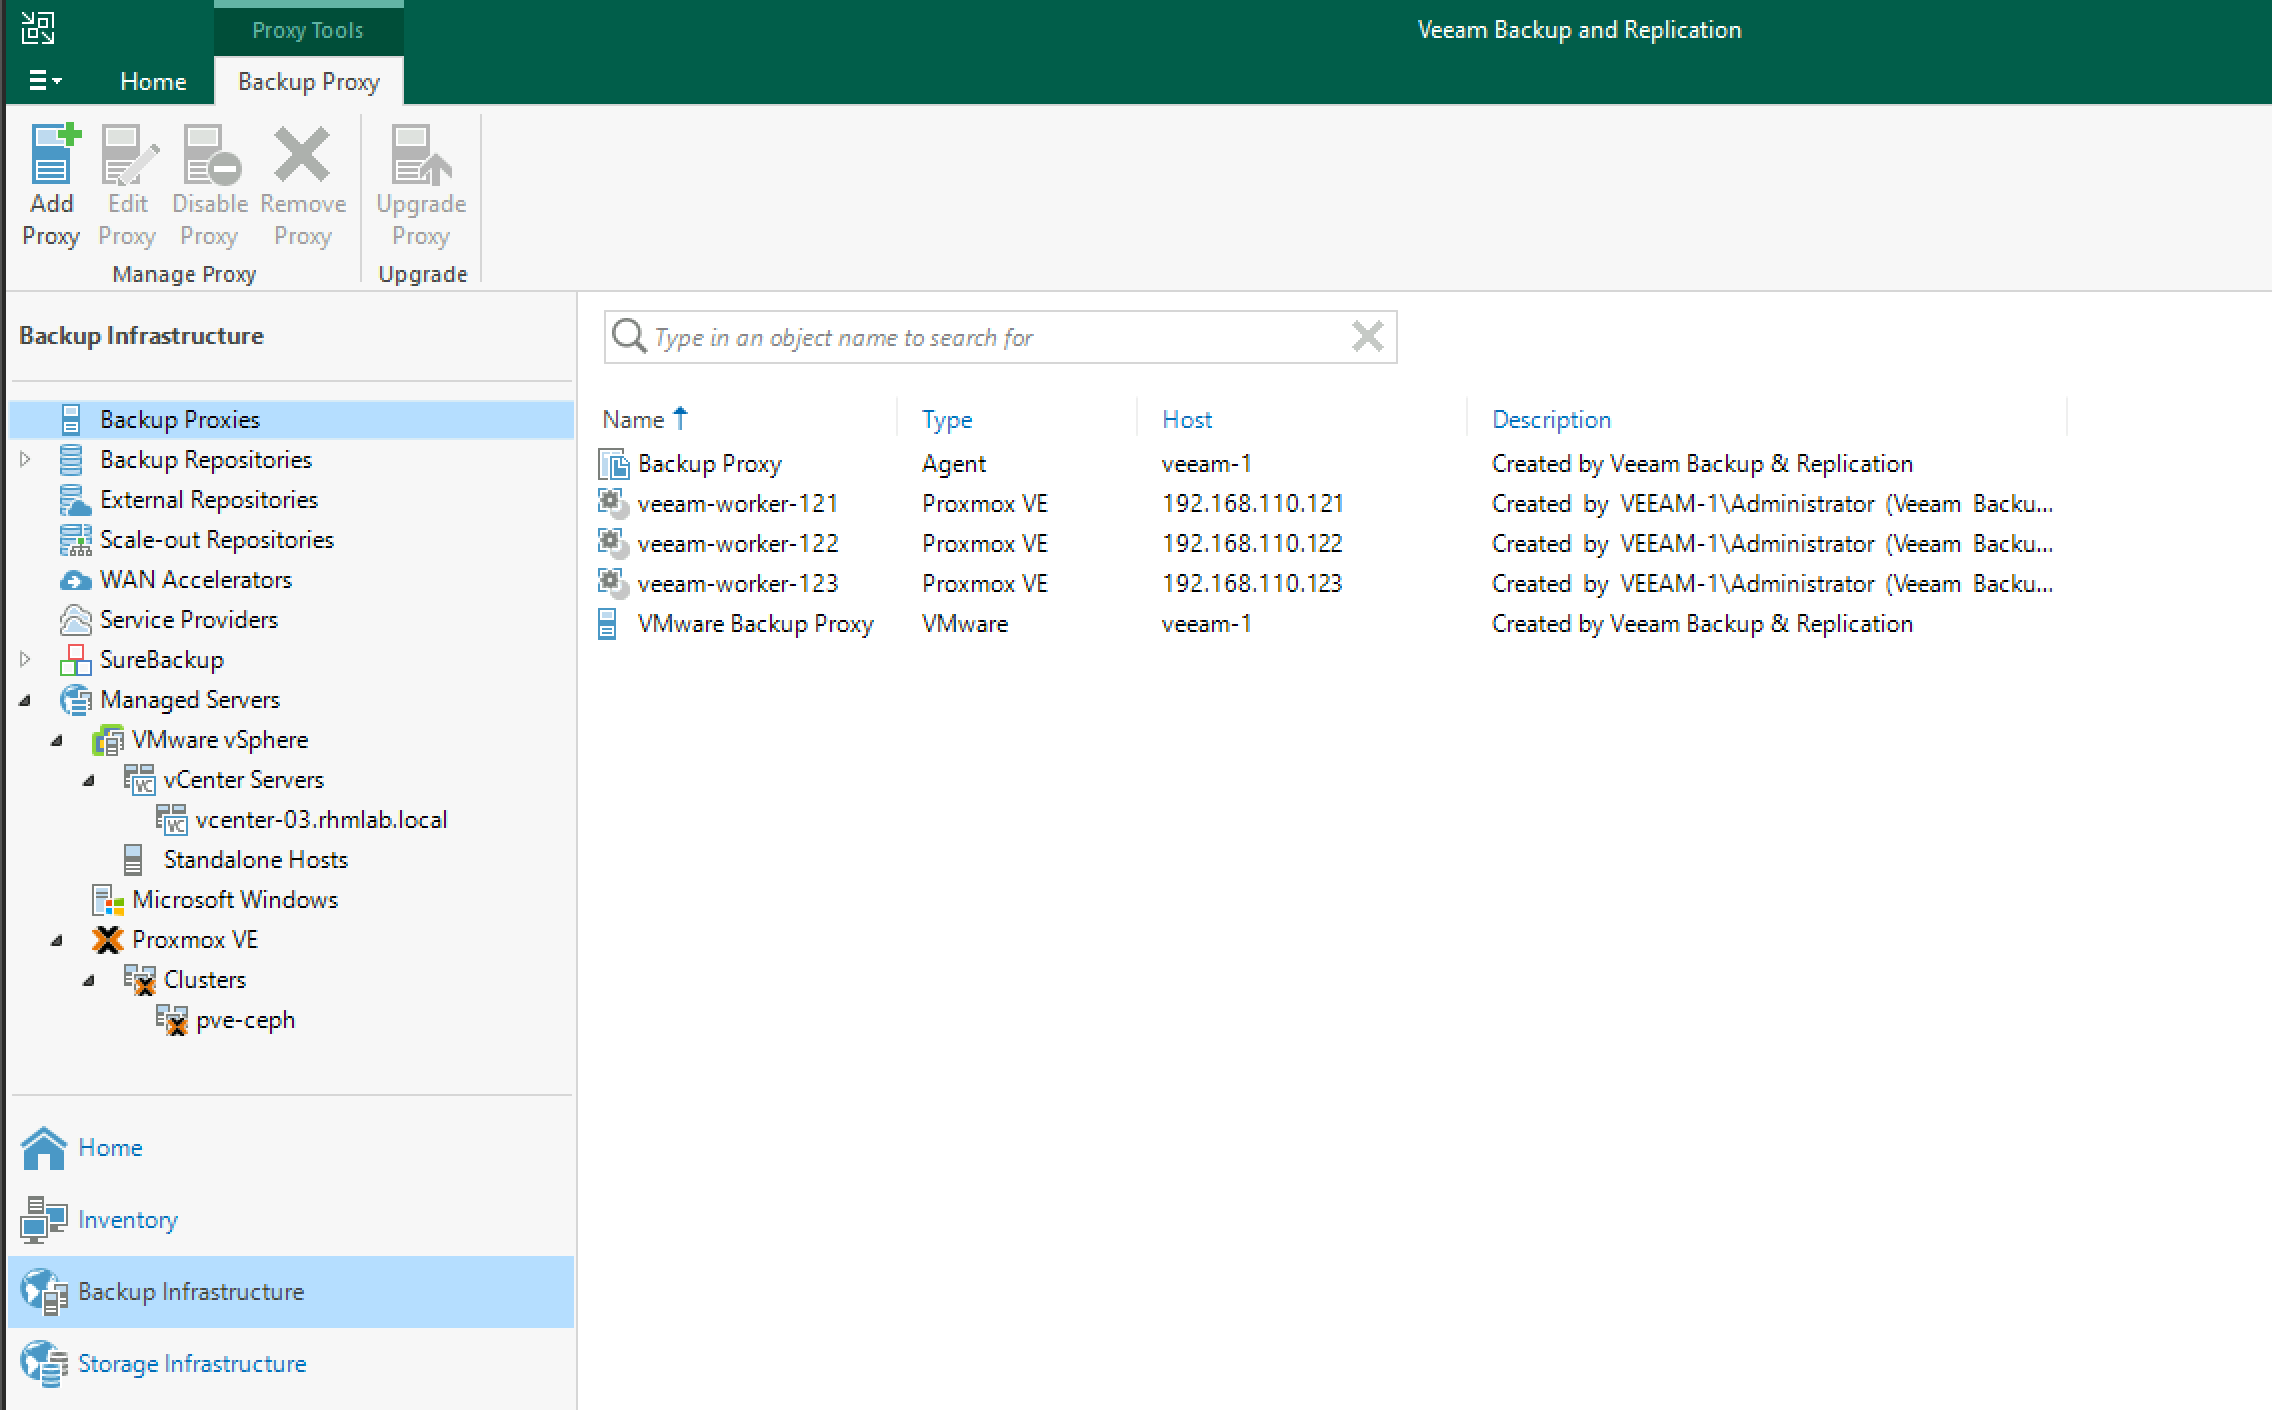Collapse the Proxmox VE node

(58, 940)
